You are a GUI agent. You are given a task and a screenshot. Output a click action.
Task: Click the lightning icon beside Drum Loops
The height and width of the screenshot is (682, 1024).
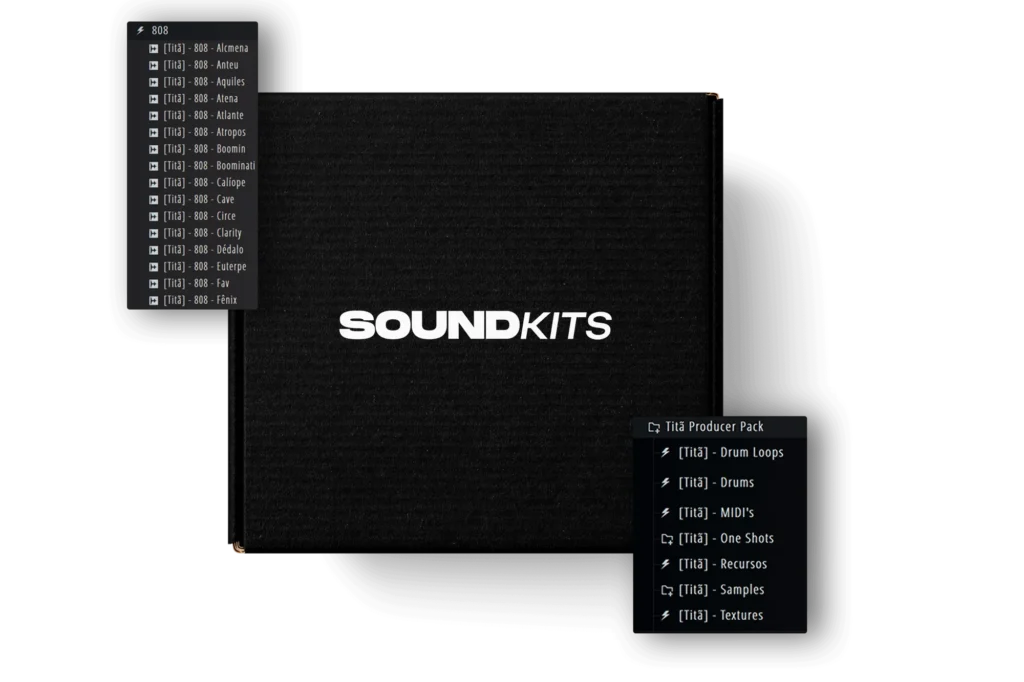(666, 452)
